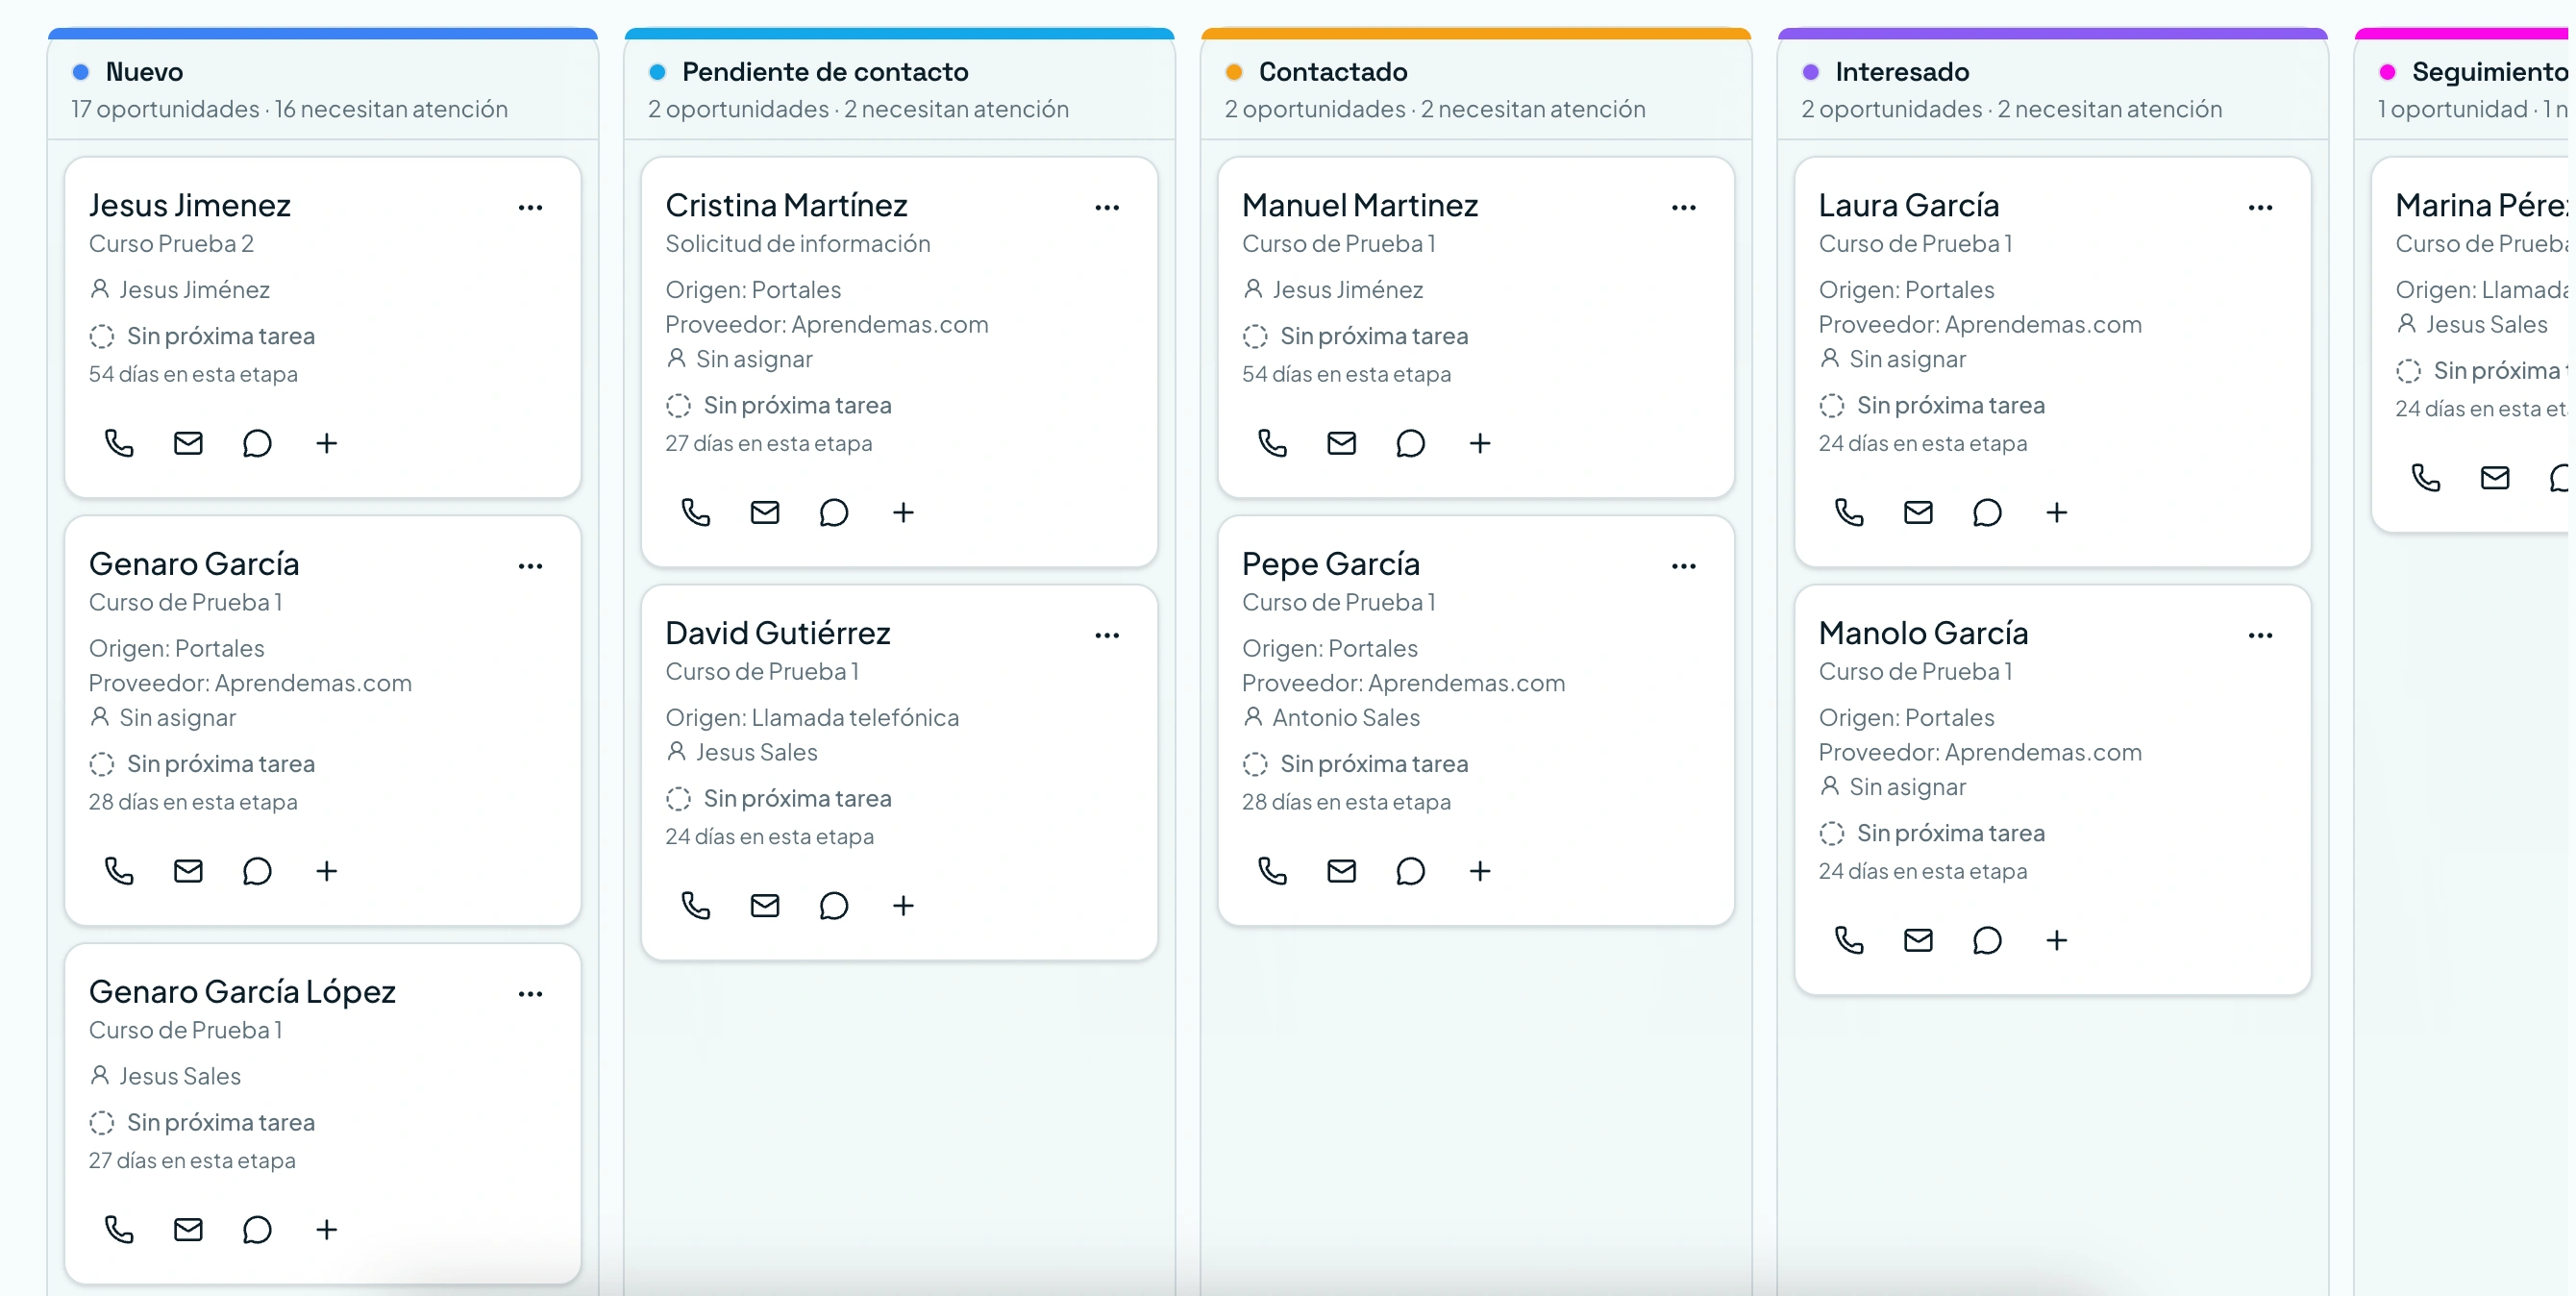Click plus icon on Jesus Jimenez card

pyautogui.click(x=326, y=443)
